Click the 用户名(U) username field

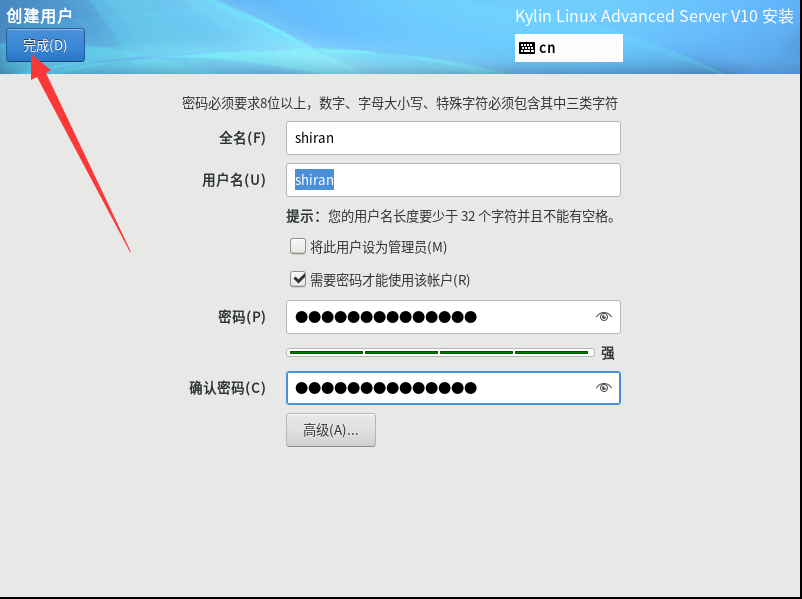pyautogui.click(x=453, y=180)
